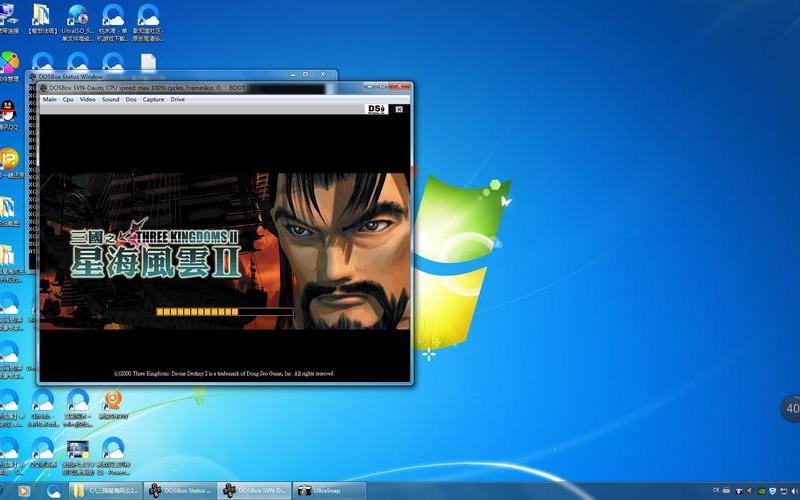Click the yellow game loading progress bar
The width and height of the screenshot is (800, 500).
click(224, 311)
